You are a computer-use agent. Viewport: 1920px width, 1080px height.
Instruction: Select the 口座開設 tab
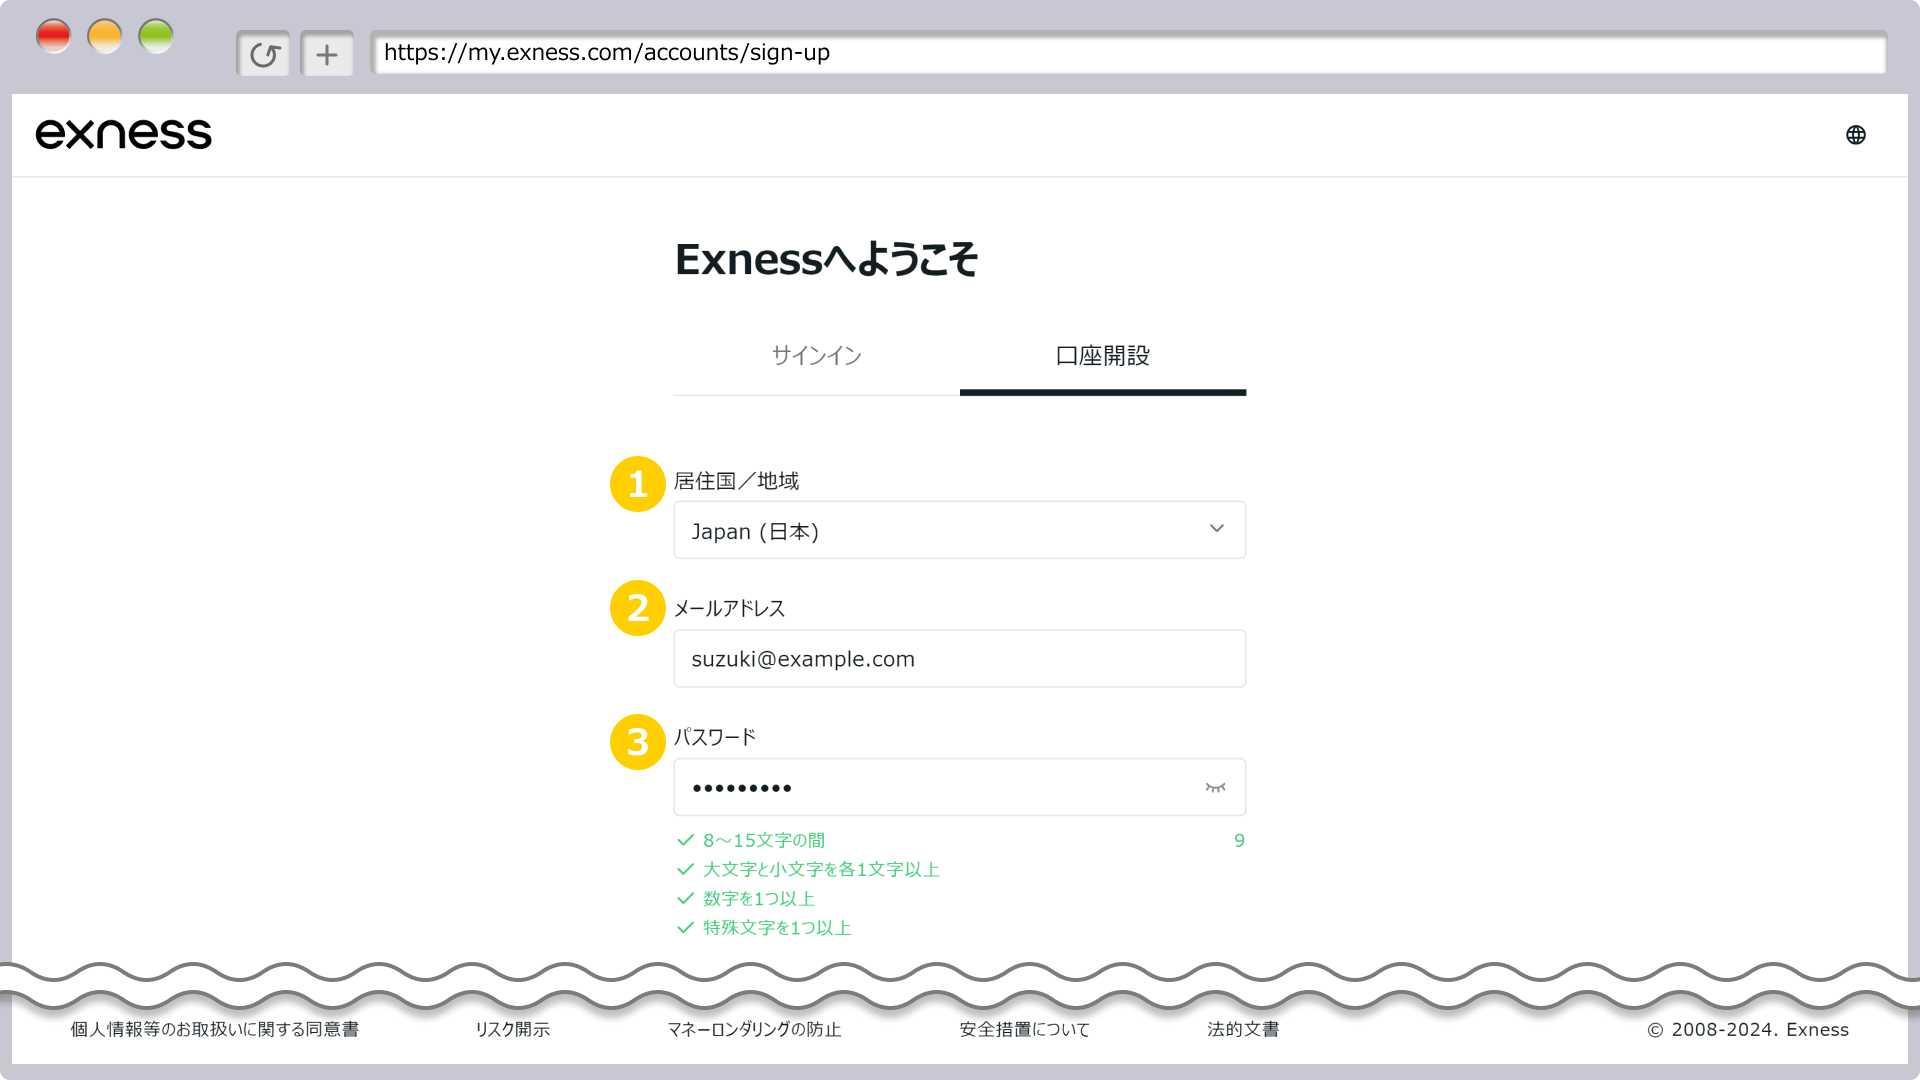1102,356
